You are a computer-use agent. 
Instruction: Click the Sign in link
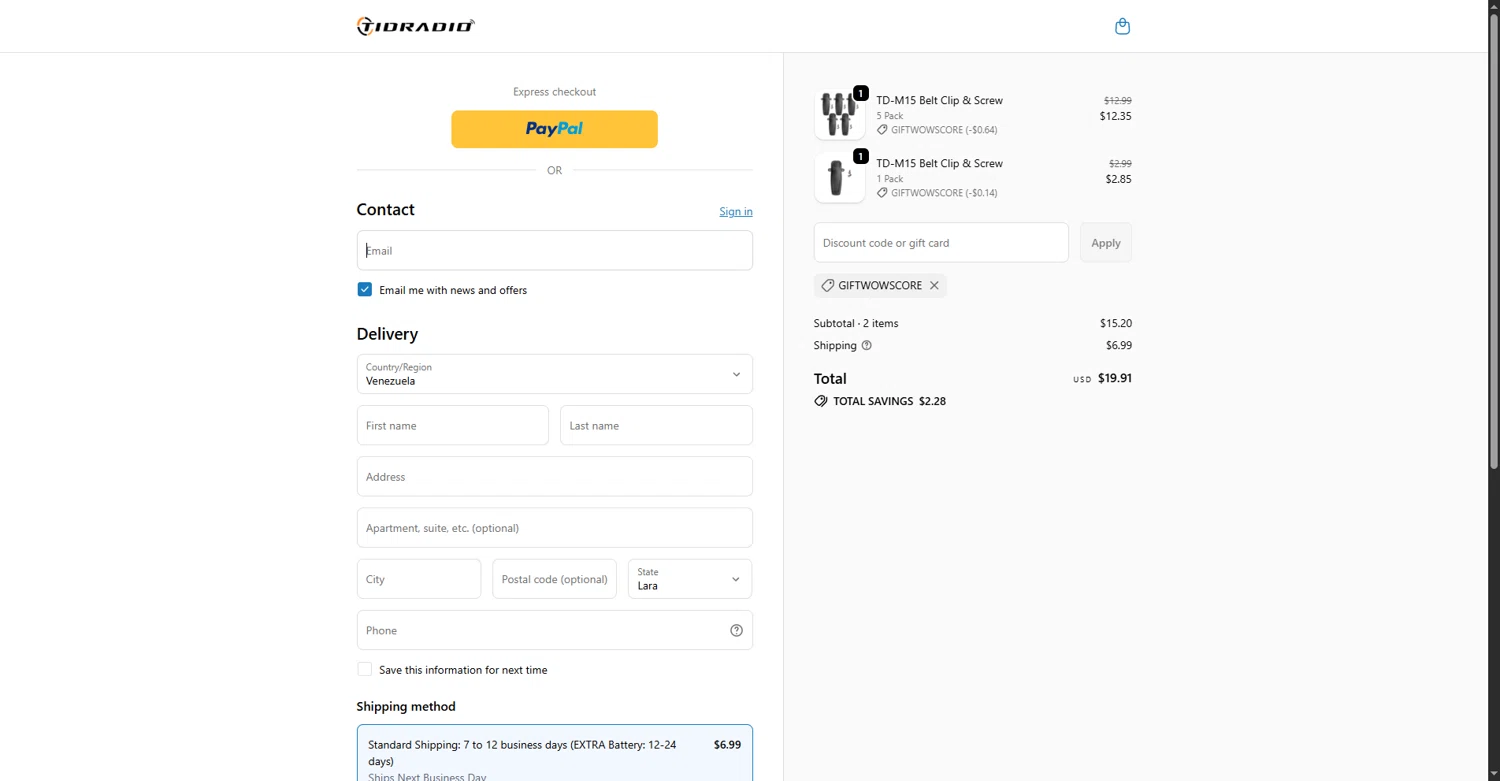735,212
